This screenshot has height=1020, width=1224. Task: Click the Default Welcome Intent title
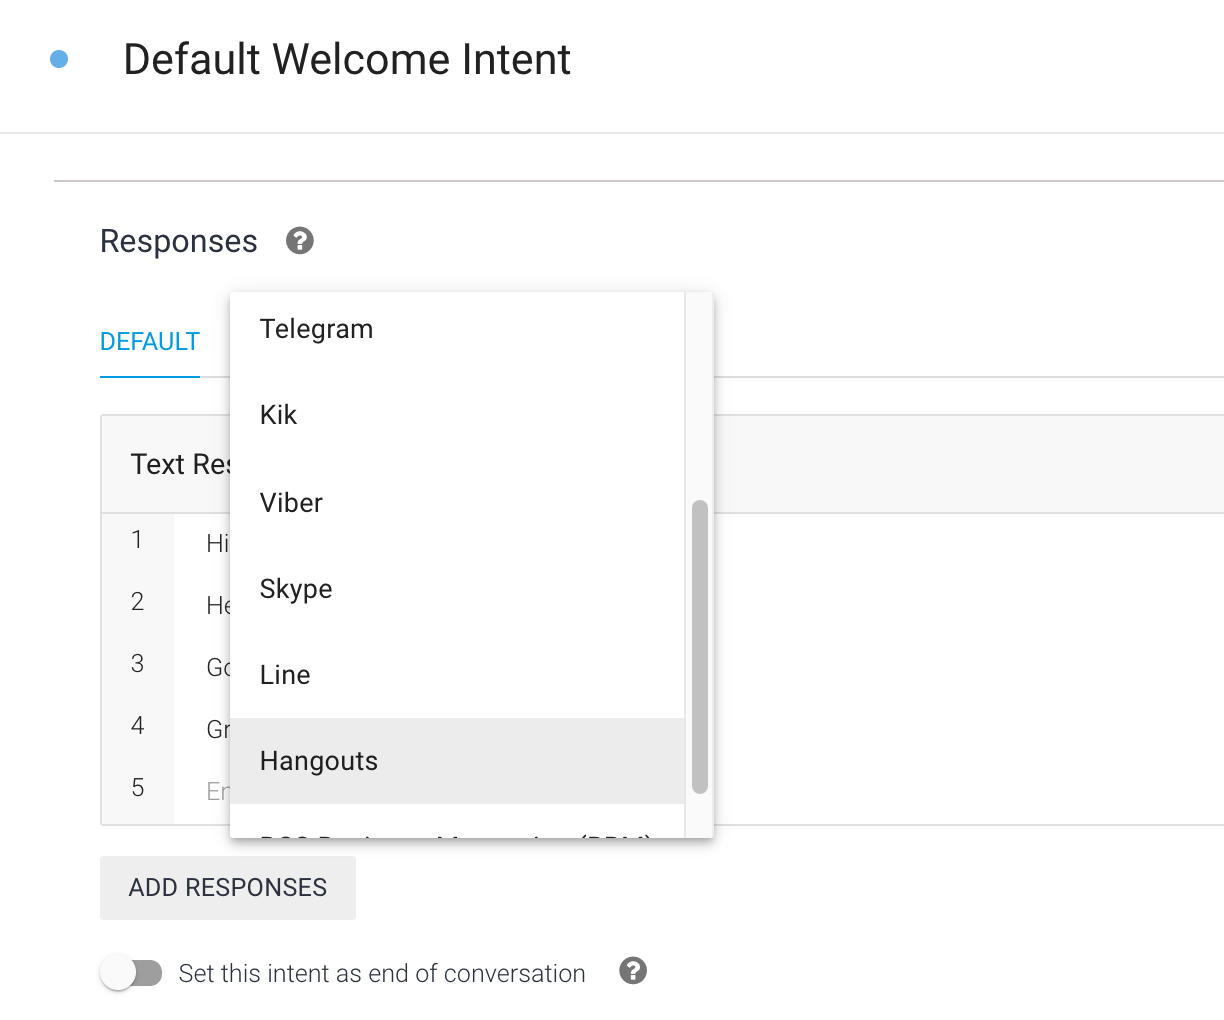pos(347,60)
